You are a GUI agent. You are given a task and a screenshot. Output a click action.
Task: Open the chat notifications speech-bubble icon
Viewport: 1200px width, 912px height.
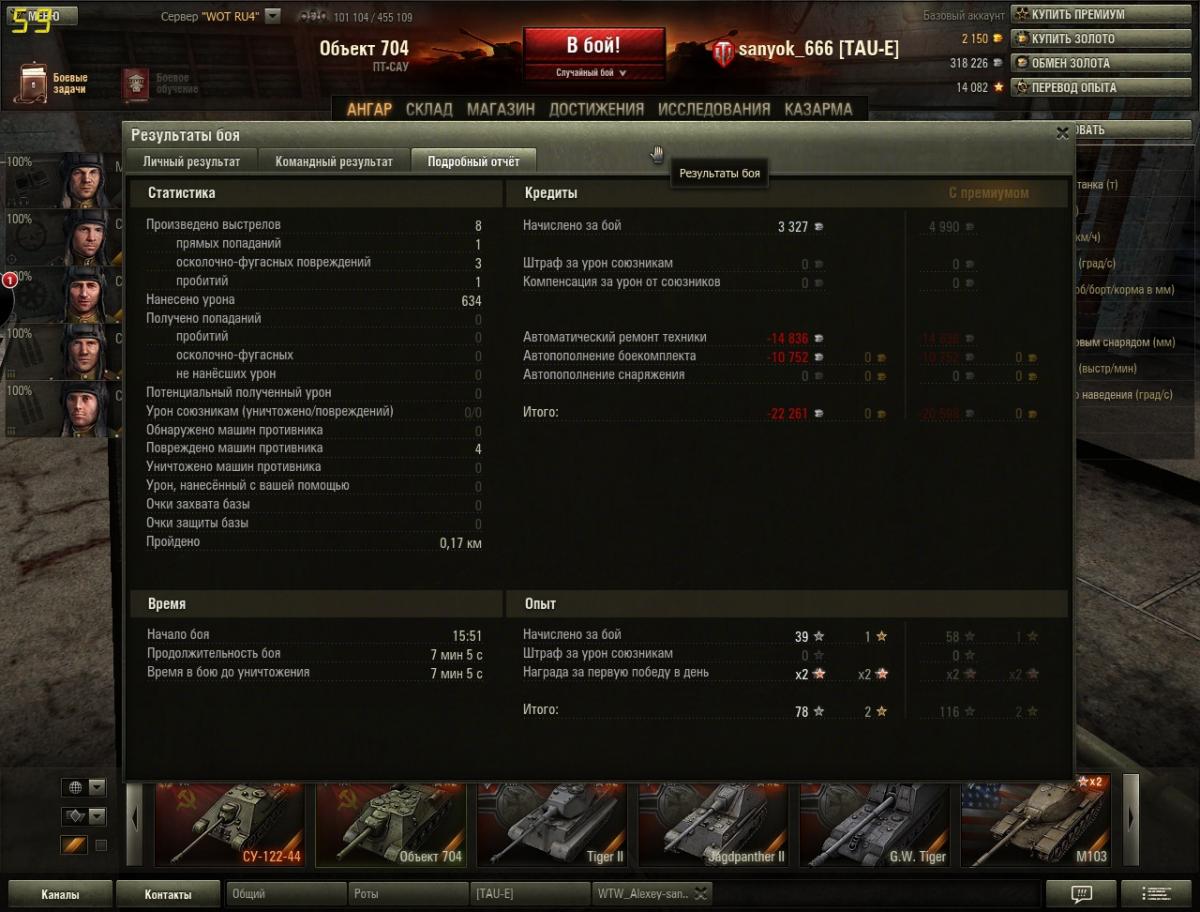(1081, 894)
